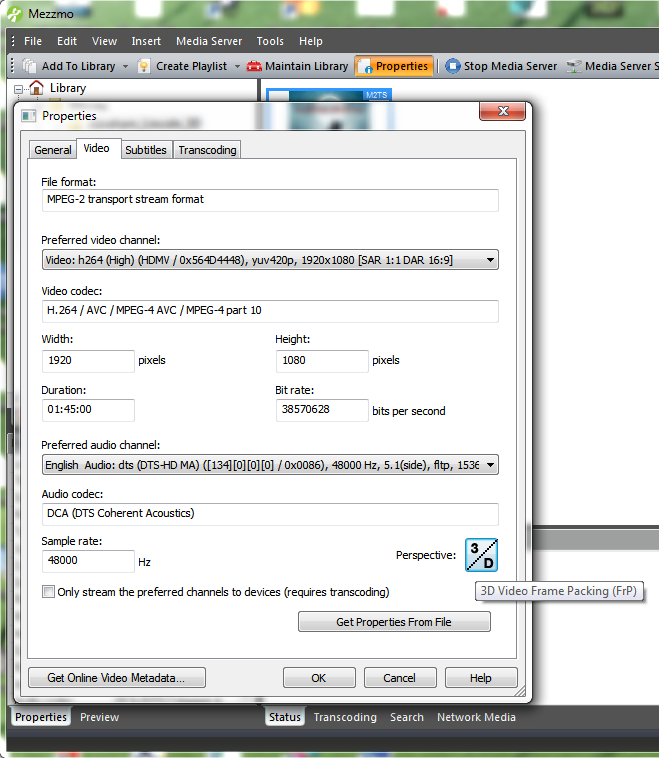The height and width of the screenshot is (758, 659).
Task: Click Get Properties From File button
Action: coord(394,622)
